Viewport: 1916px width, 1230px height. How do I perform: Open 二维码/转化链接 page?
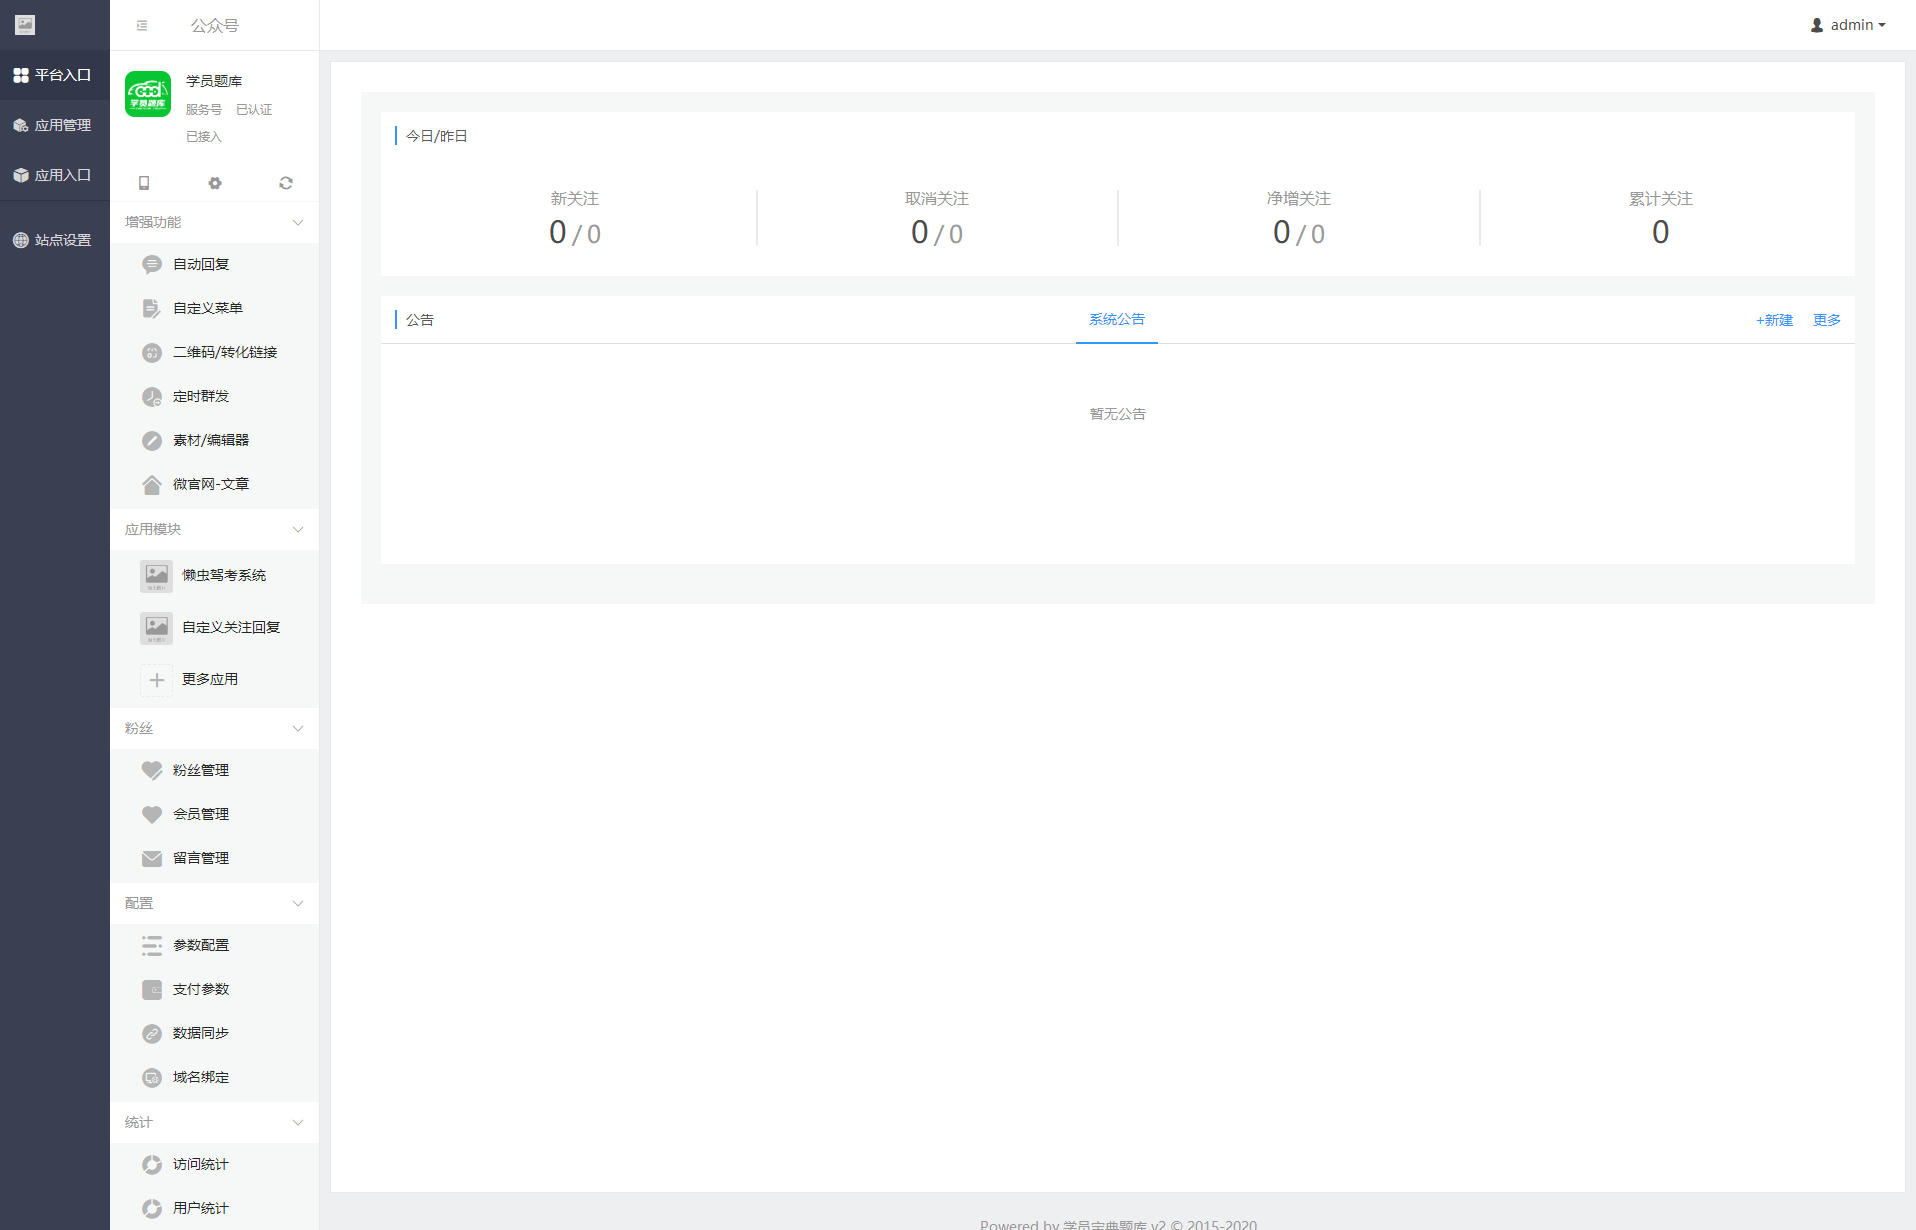(x=225, y=352)
